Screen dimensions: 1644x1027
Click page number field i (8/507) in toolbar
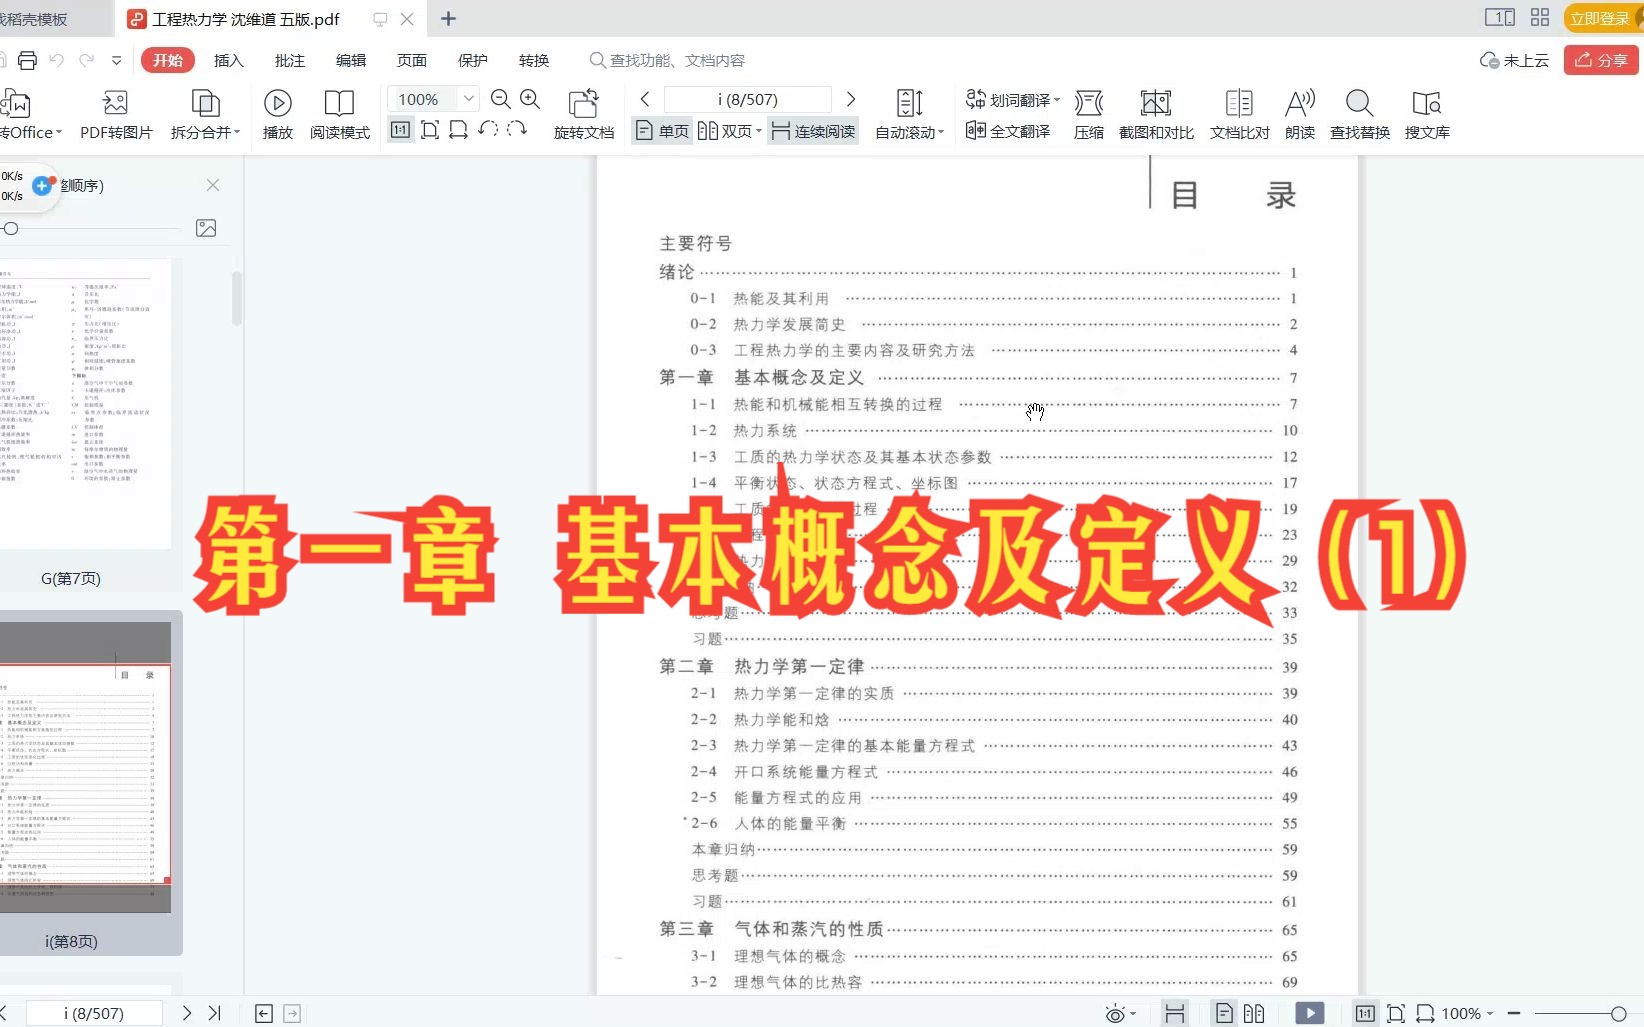tap(747, 99)
